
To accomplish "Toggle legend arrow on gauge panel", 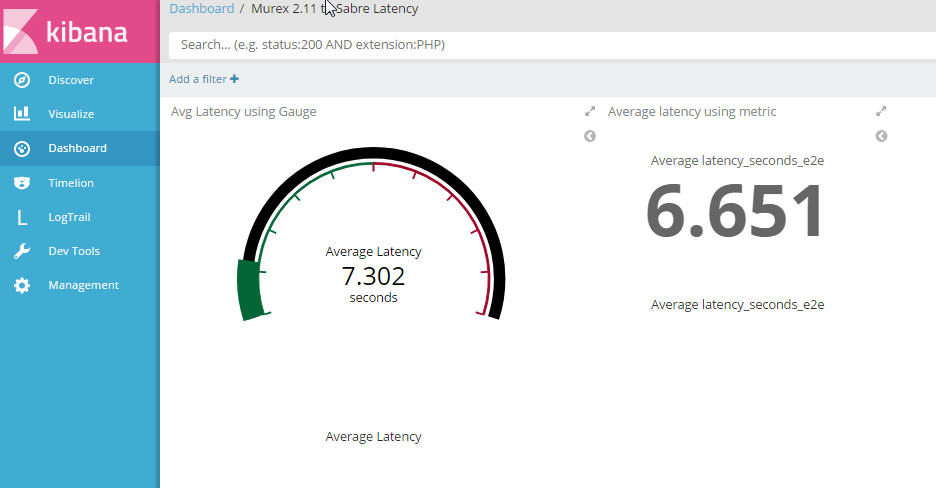I will pyautogui.click(x=590, y=136).
